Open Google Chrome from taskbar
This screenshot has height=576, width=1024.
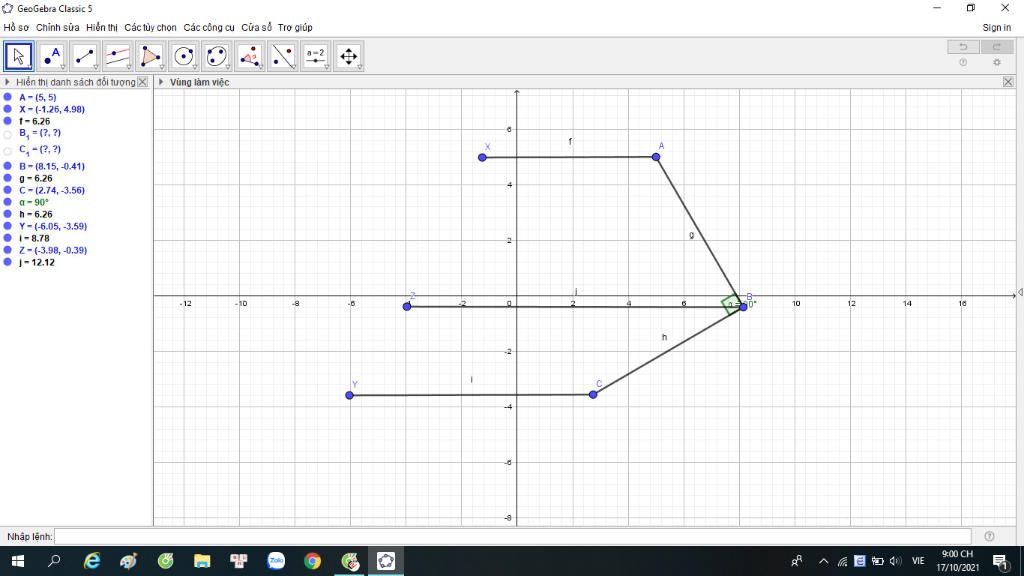[x=313, y=561]
